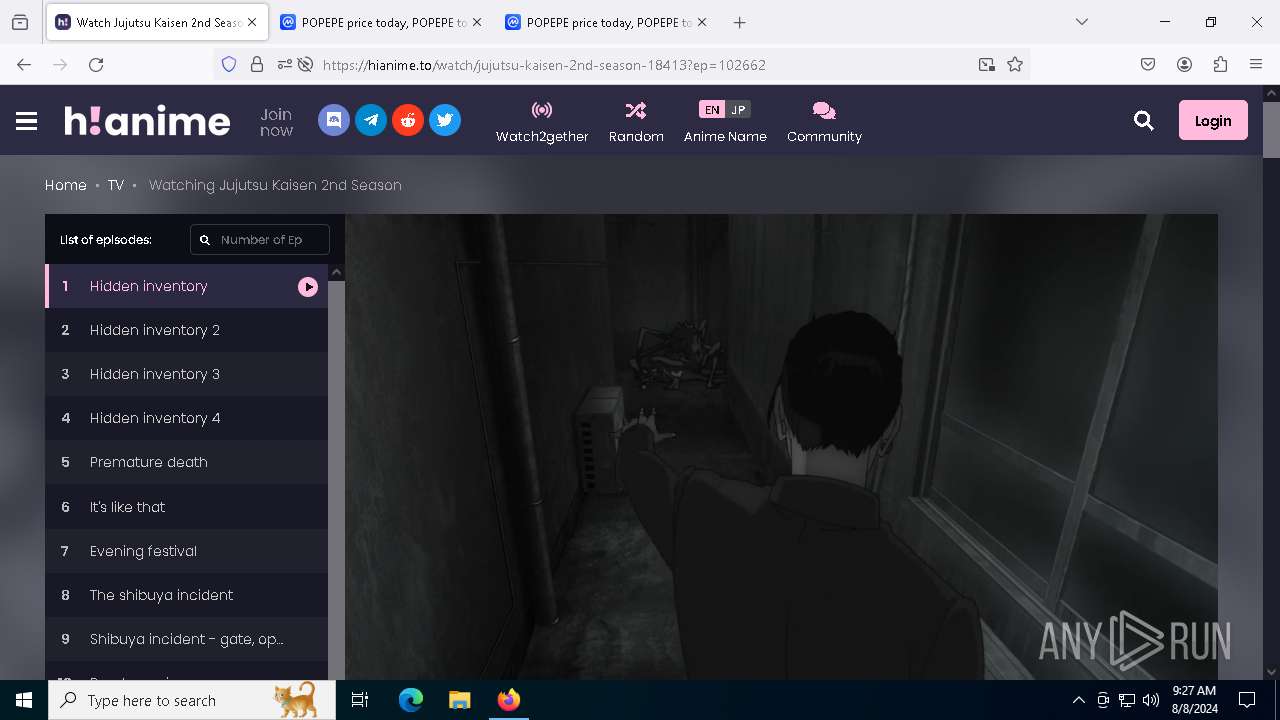Select episode 9 Shibuya incident - gate
Viewport: 1280px width, 720px height.
tap(186, 639)
